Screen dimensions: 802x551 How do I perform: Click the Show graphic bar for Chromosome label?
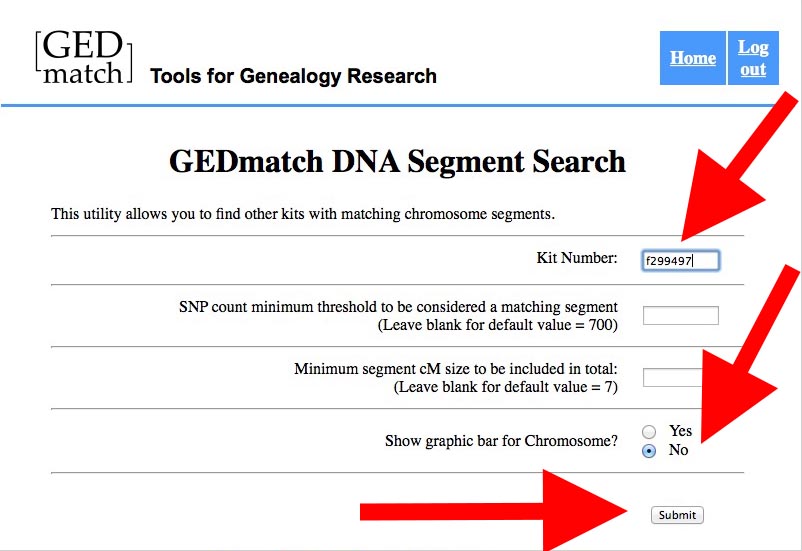pos(501,440)
